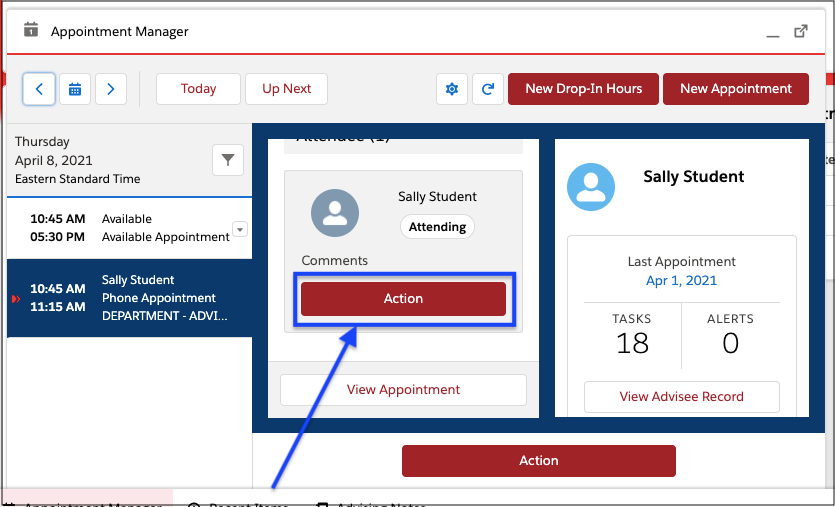Screen dimensions: 835x507
Task: Click the pop-out window icon
Action: click(x=801, y=31)
